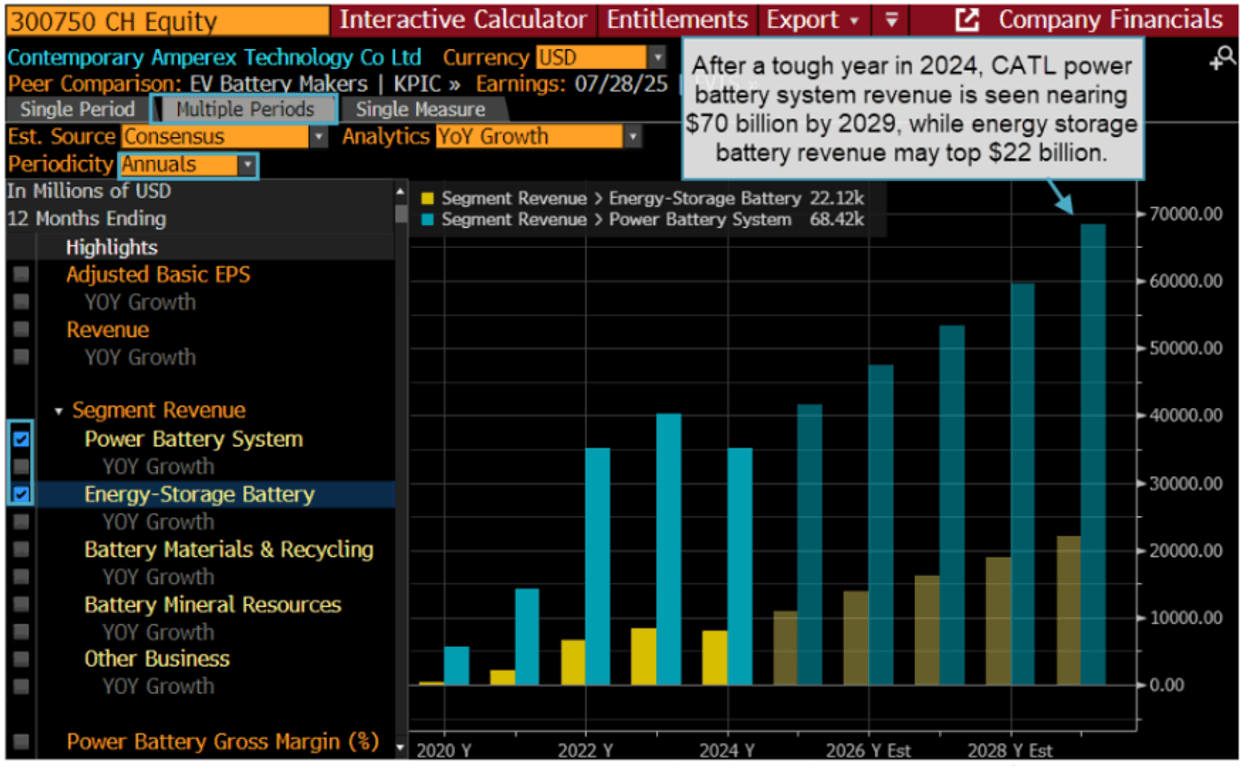The width and height of the screenshot is (1249, 769).
Task: Switch to the Single Measure tab
Action: point(418,109)
